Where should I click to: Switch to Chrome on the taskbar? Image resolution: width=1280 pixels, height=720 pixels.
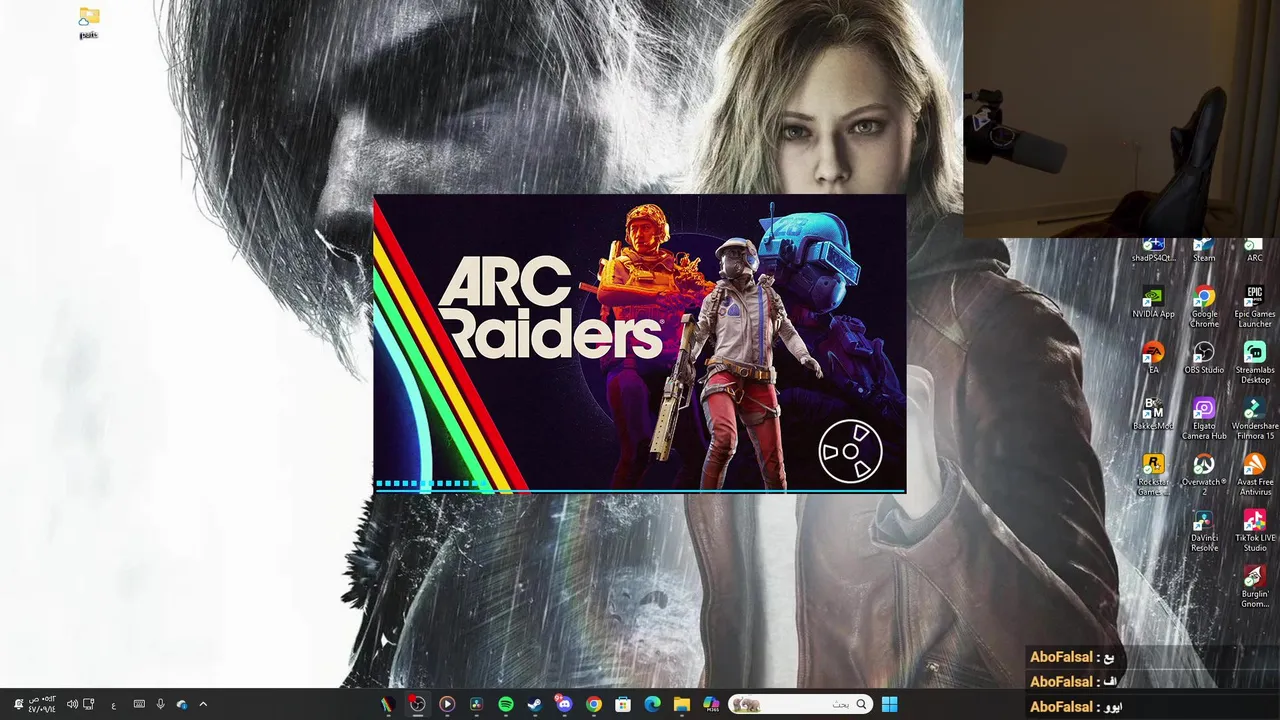(594, 704)
